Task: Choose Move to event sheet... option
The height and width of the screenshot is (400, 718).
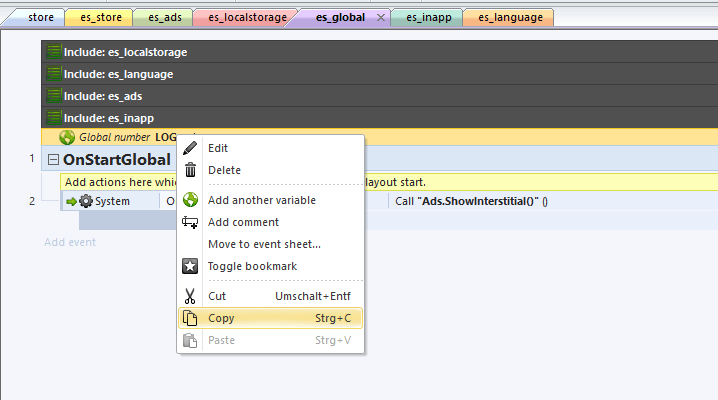Action: tap(263, 244)
